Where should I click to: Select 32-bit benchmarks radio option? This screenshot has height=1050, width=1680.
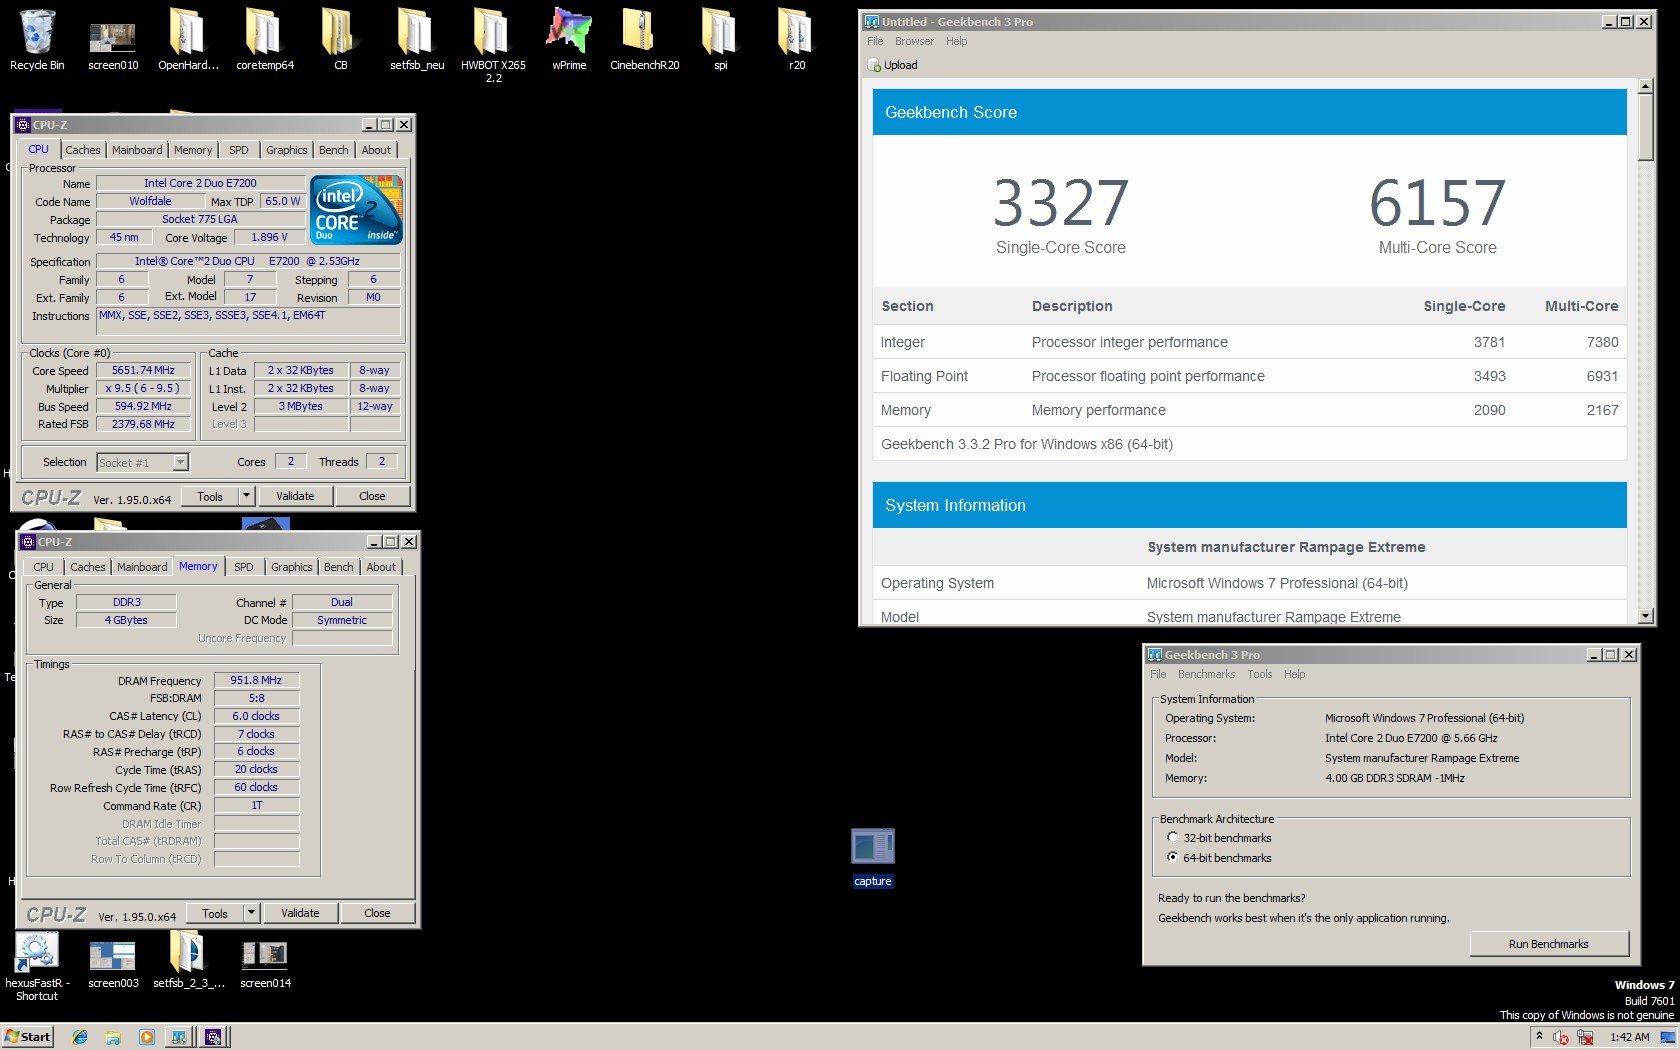tap(1172, 838)
